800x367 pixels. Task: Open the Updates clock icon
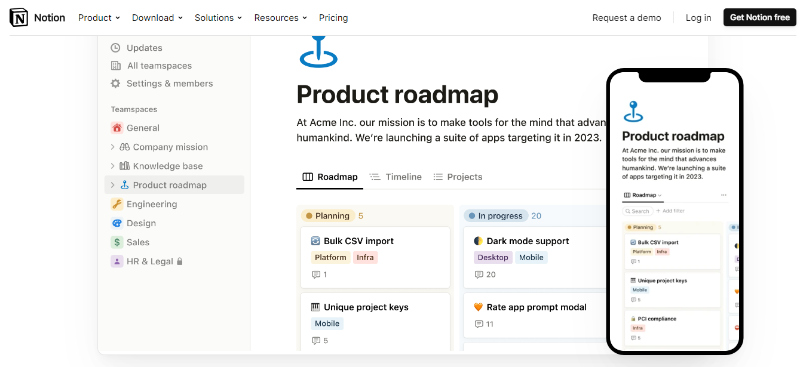click(x=116, y=48)
